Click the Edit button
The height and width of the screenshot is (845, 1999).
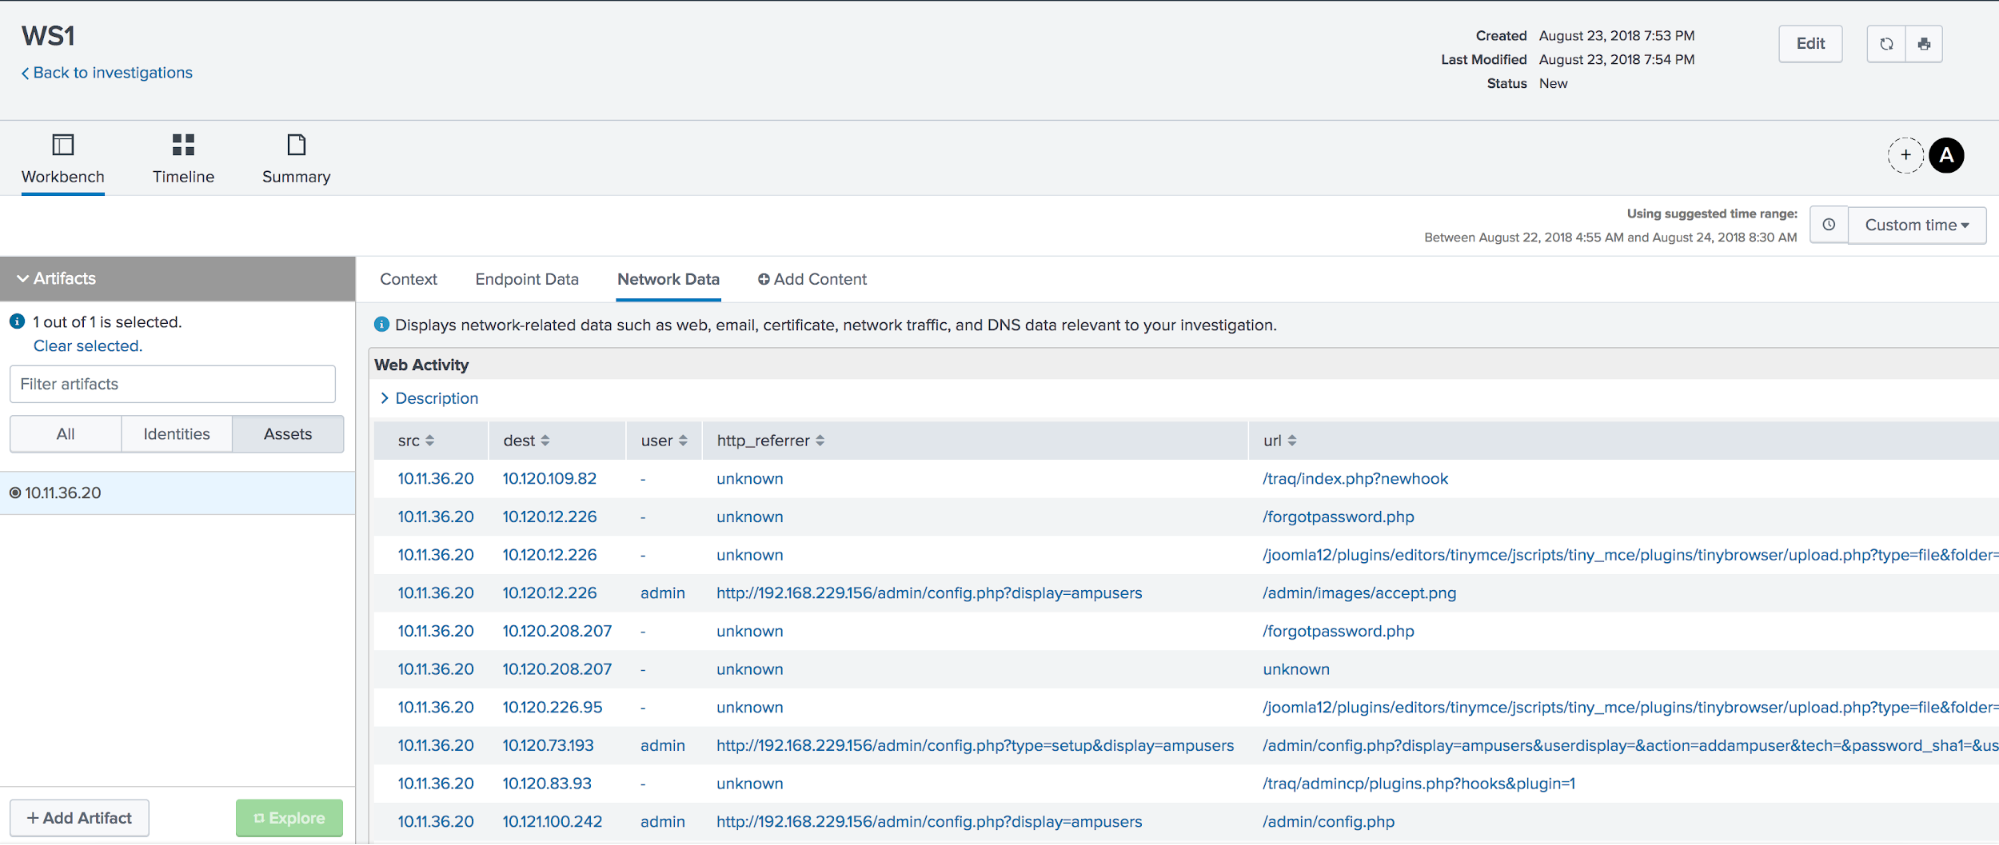pyautogui.click(x=1810, y=44)
